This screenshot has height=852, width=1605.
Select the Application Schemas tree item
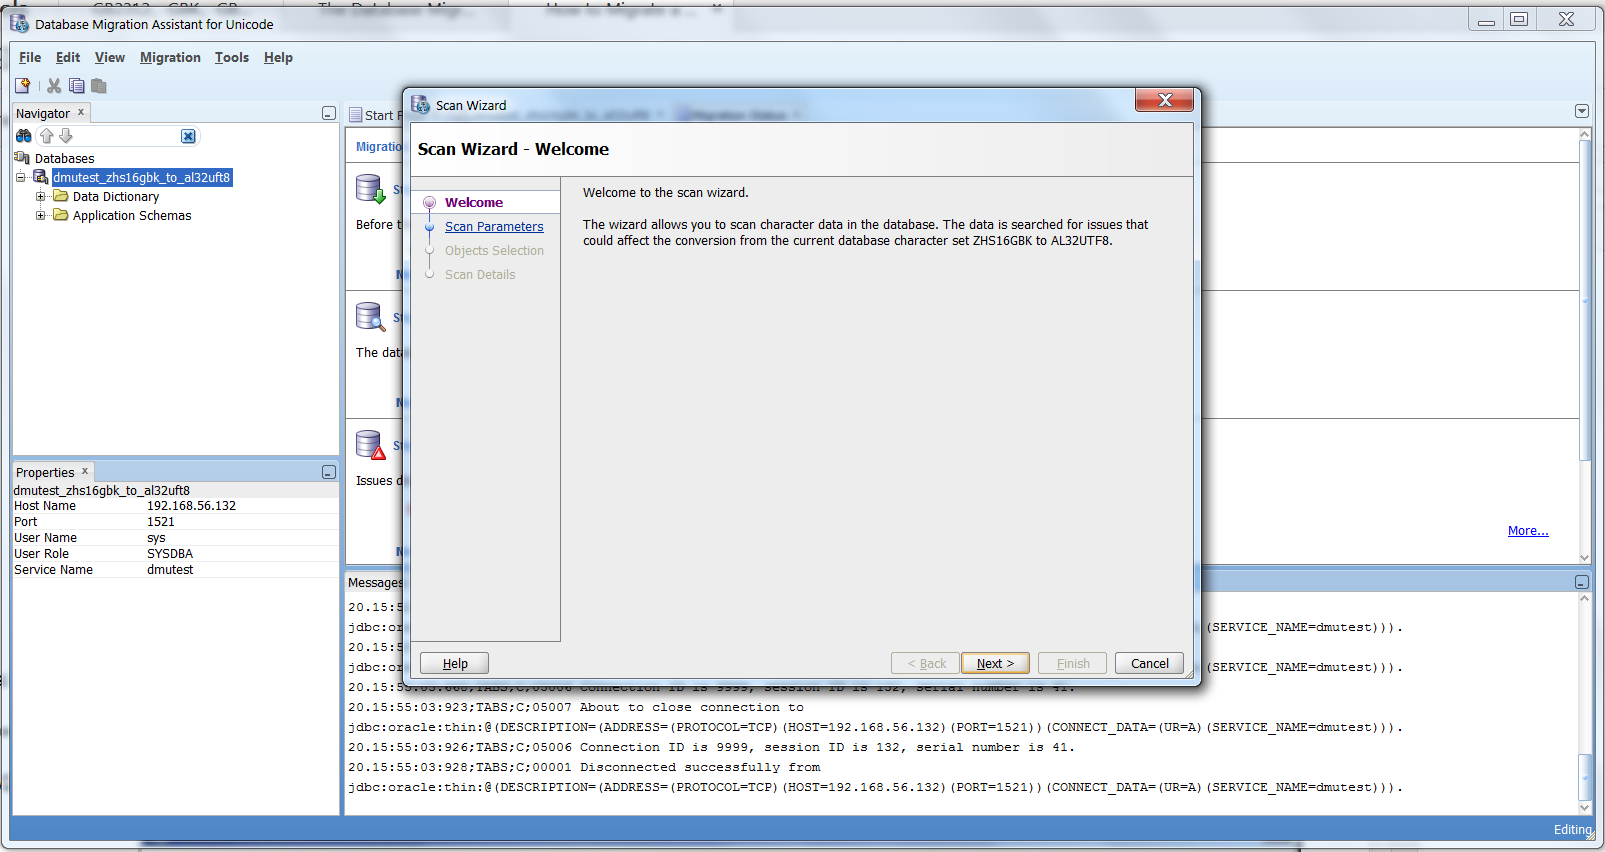pyautogui.click(x=132, y=216)
